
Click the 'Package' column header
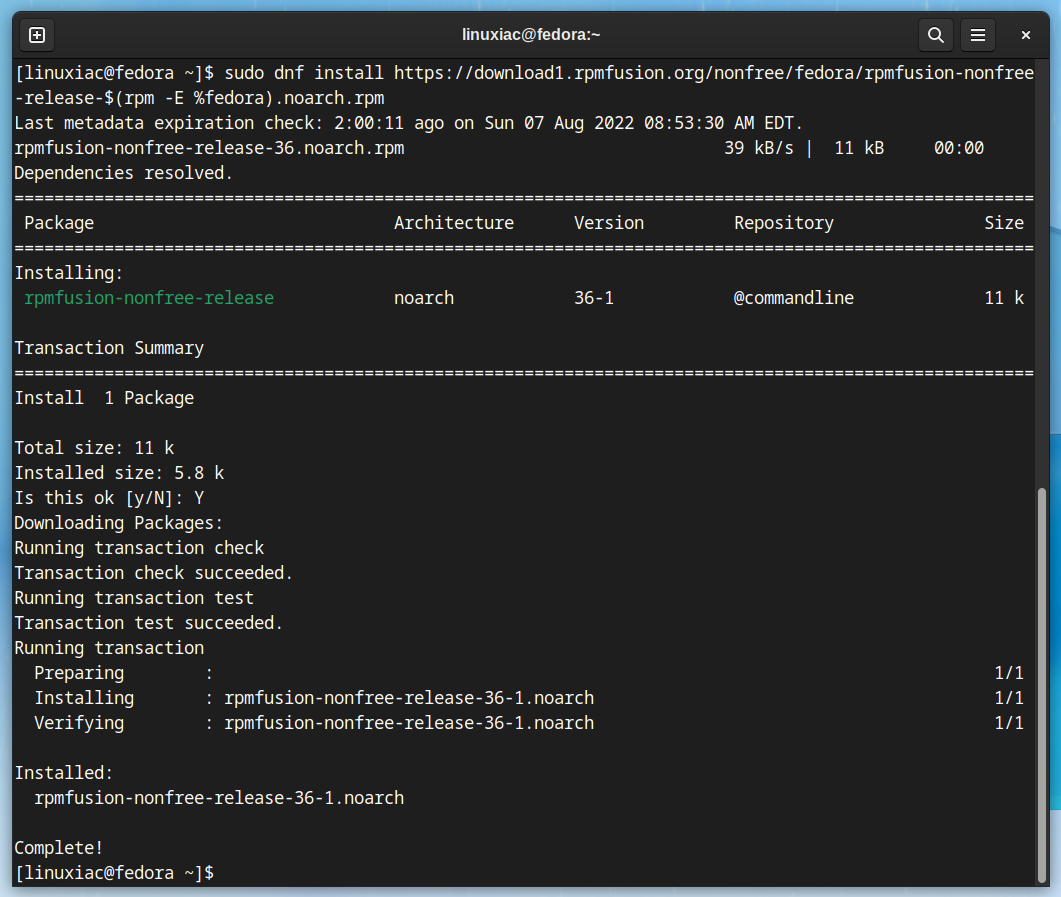point(59,223)
